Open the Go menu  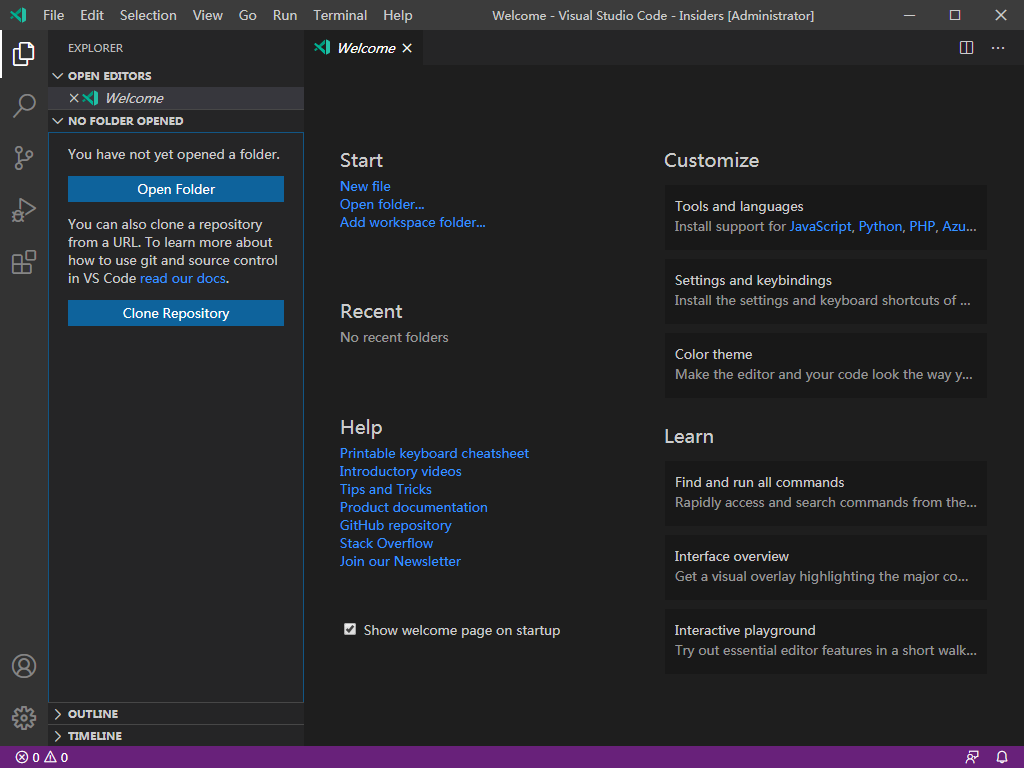coord(248,15)
